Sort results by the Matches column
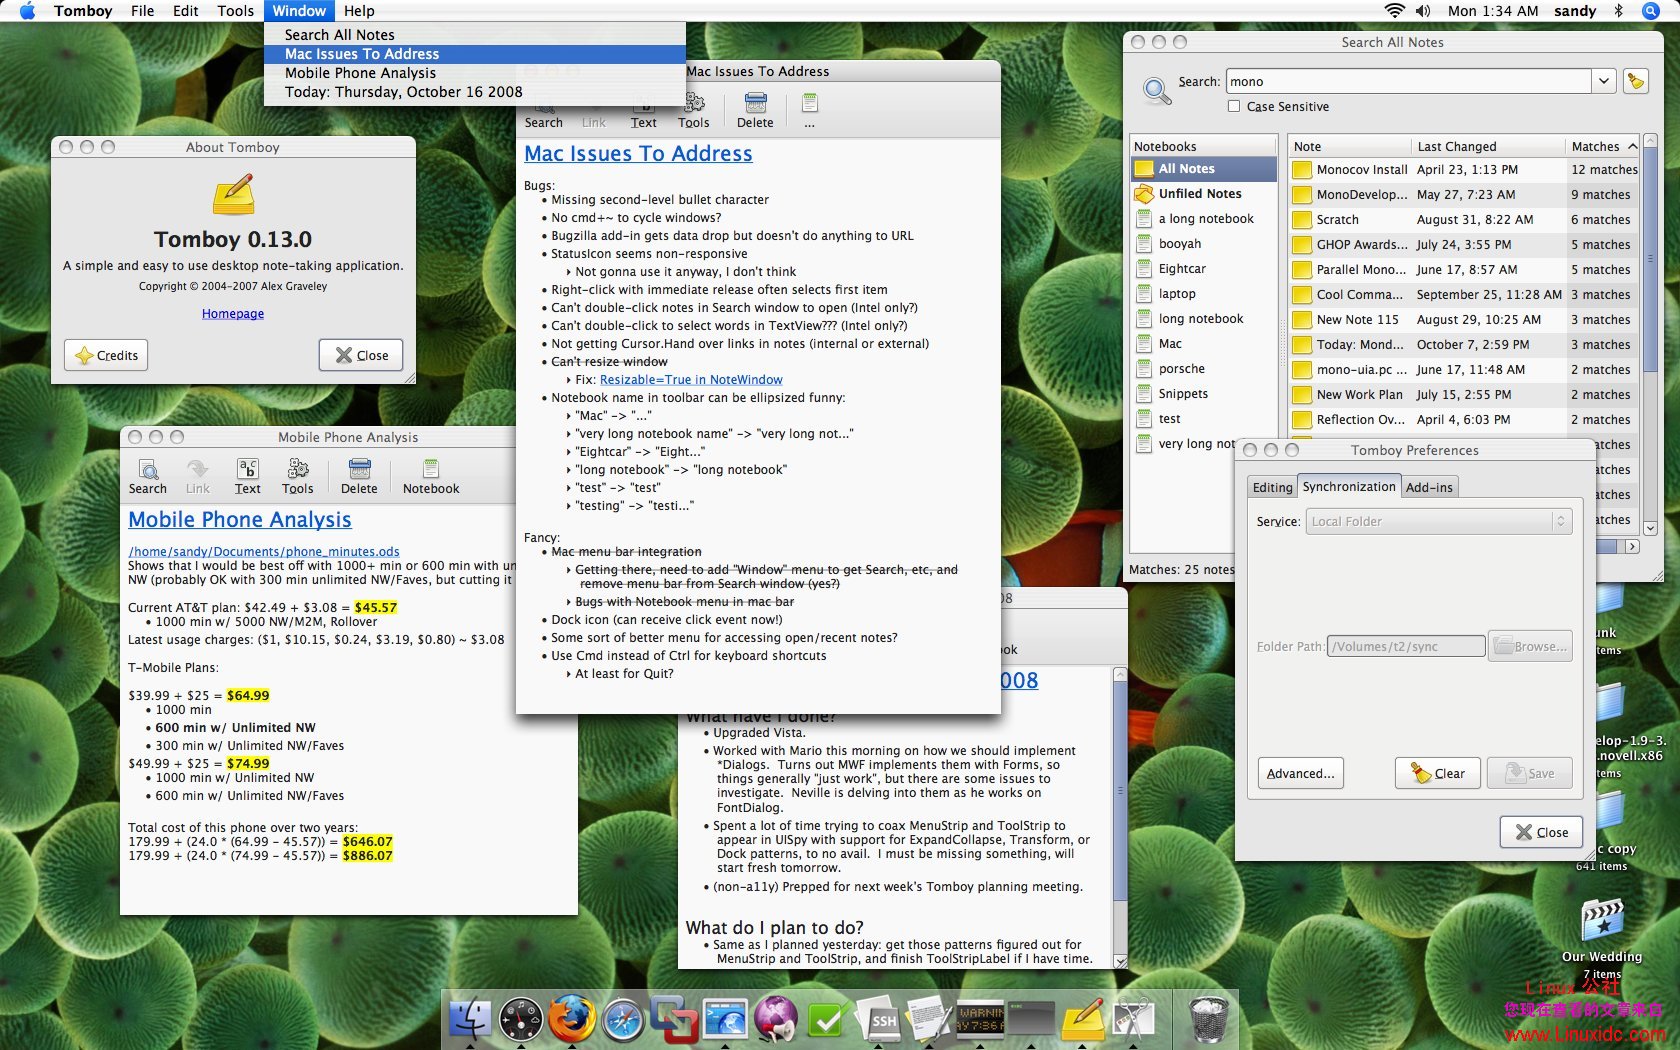The width and height of the screenshot is (1680, 1050). pos(1603,146)
